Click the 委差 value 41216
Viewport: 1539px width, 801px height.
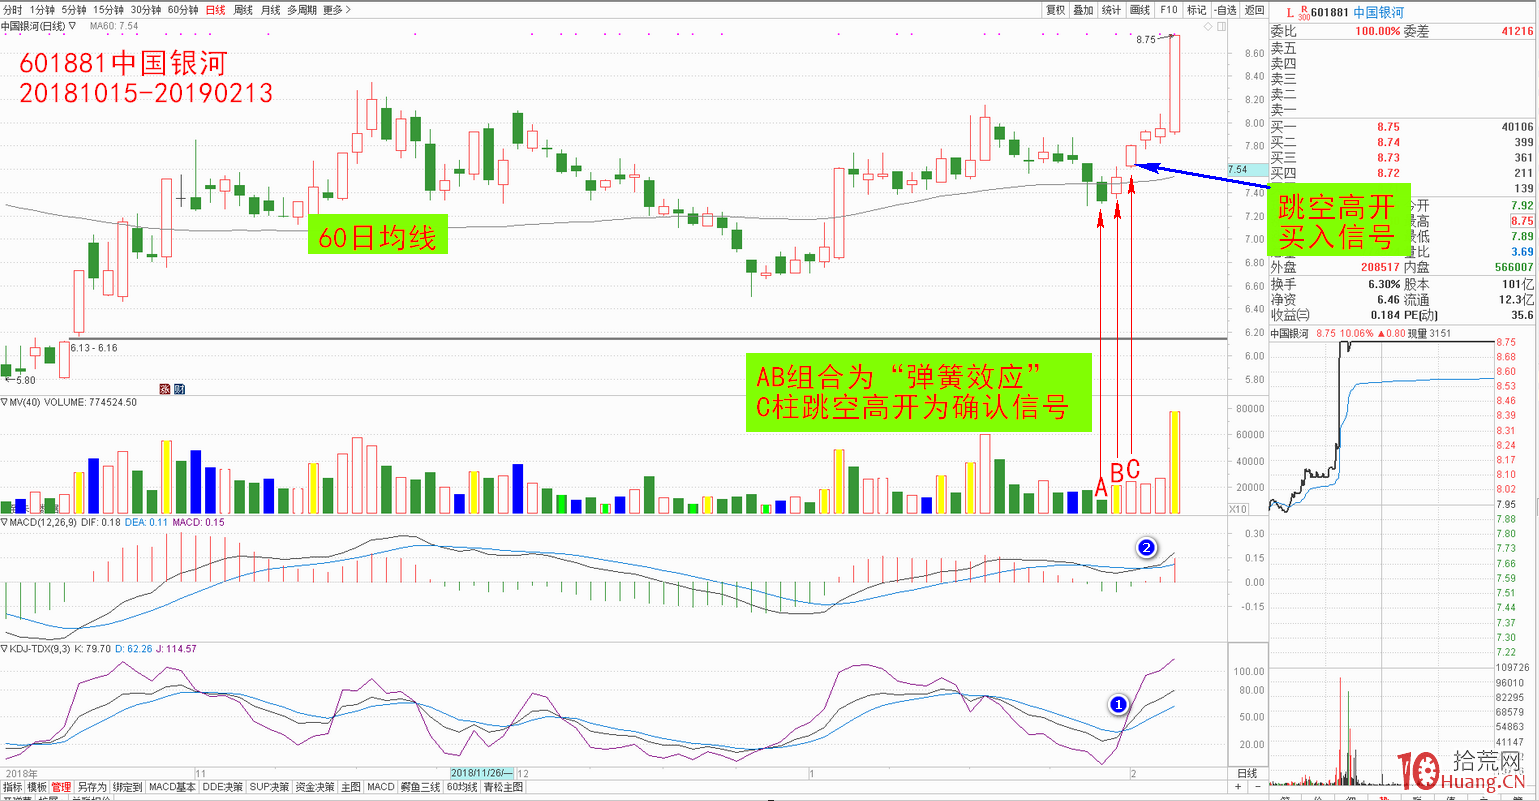[1517, 31]
